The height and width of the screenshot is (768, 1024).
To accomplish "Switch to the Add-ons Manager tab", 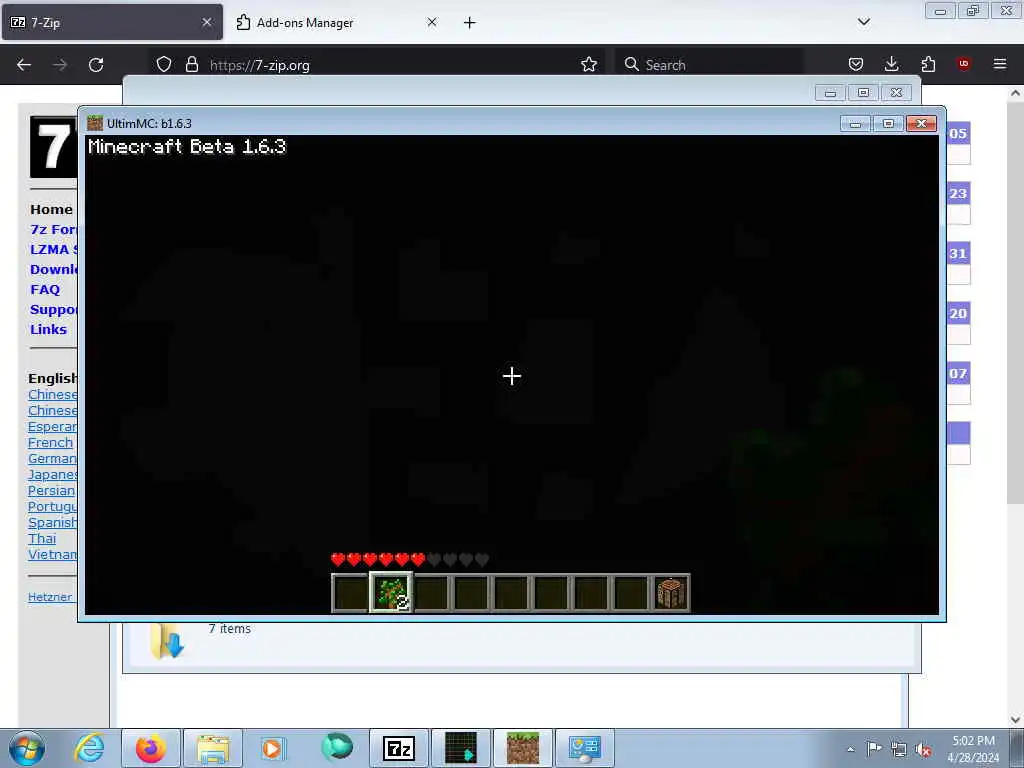I will pyautogui.click(x=336, y=22).
